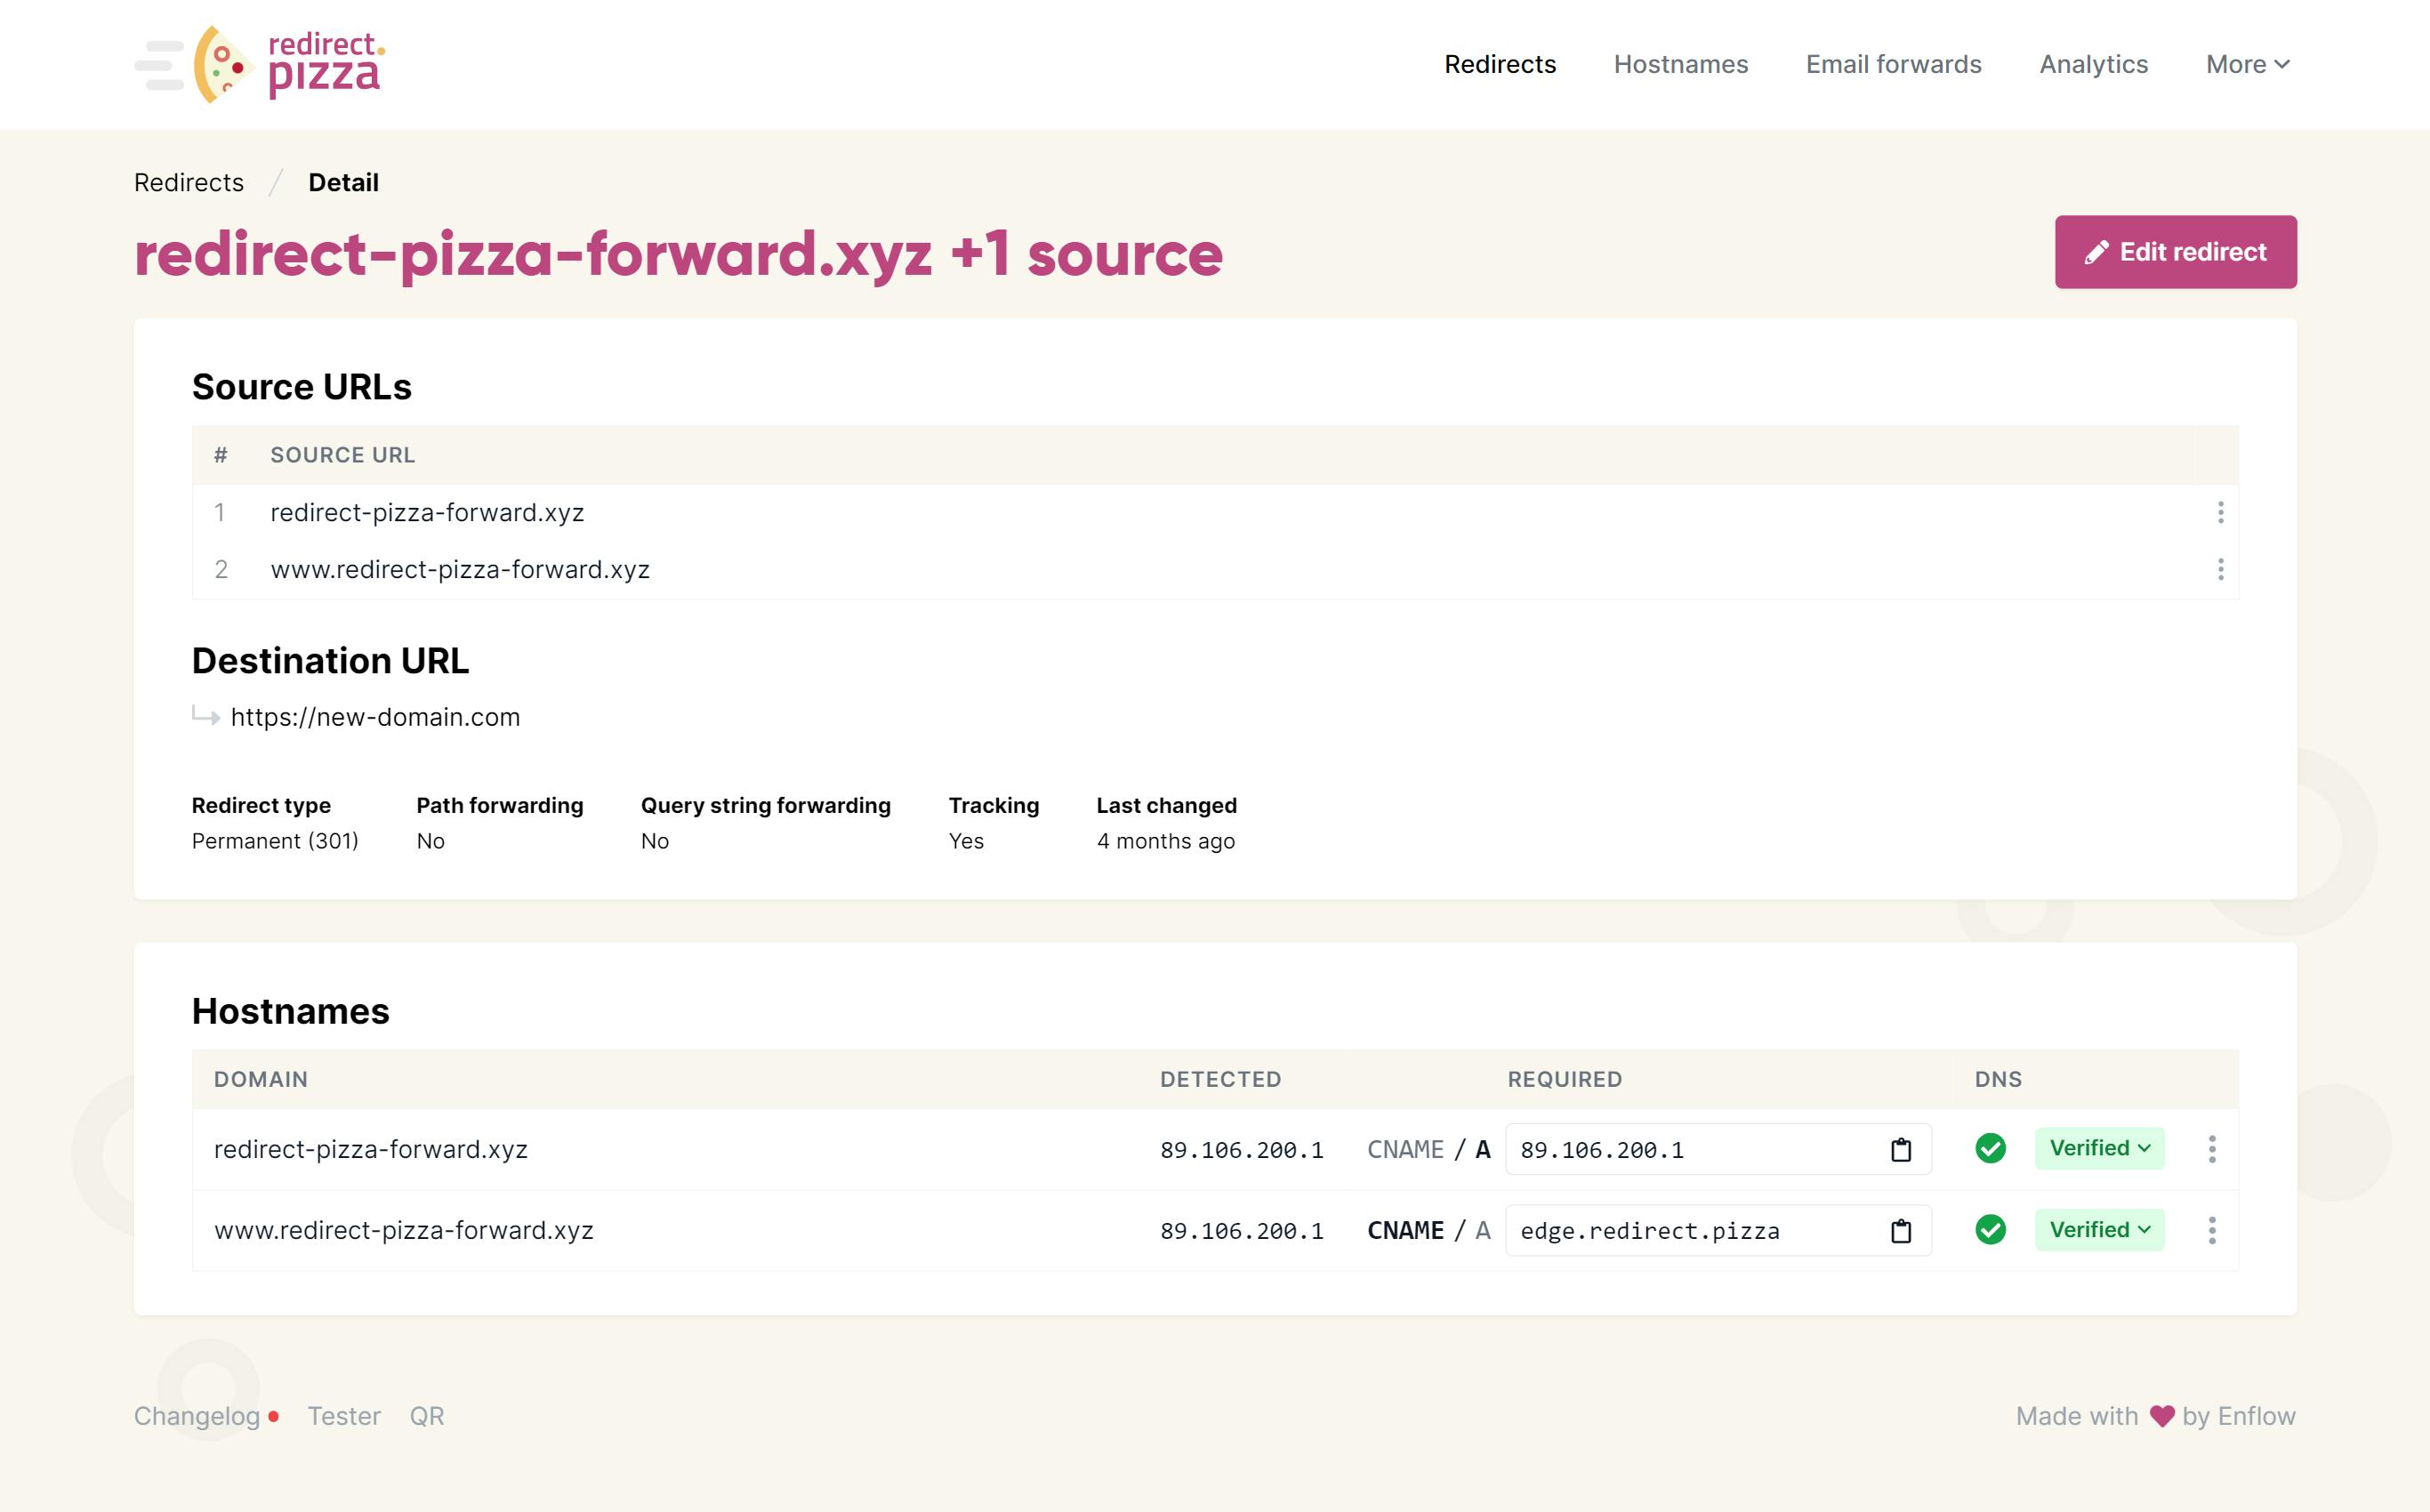
Task: Expand Verified dropdown for www.redirect-pizza-forward.xyz
Action: click(x=2099, y=1230)
